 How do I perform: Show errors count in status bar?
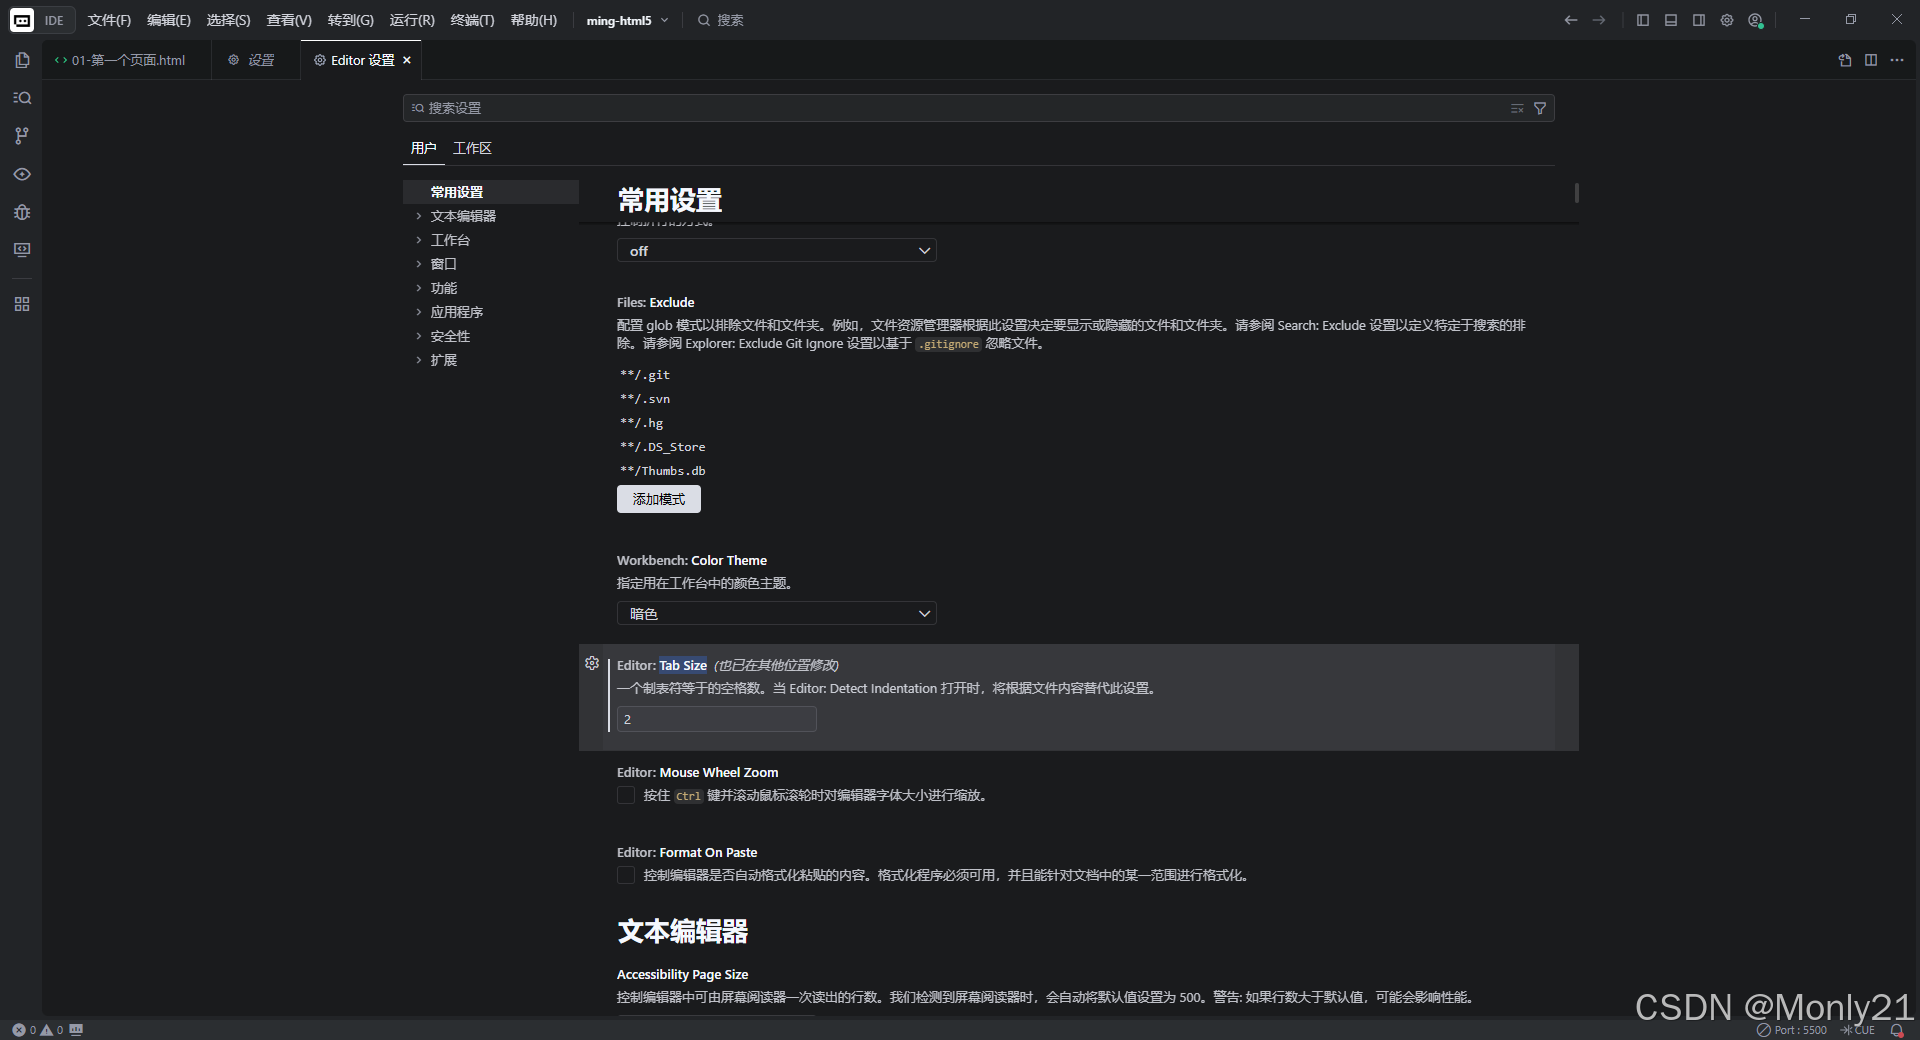pyautogui.click(x=24, y=1030)
